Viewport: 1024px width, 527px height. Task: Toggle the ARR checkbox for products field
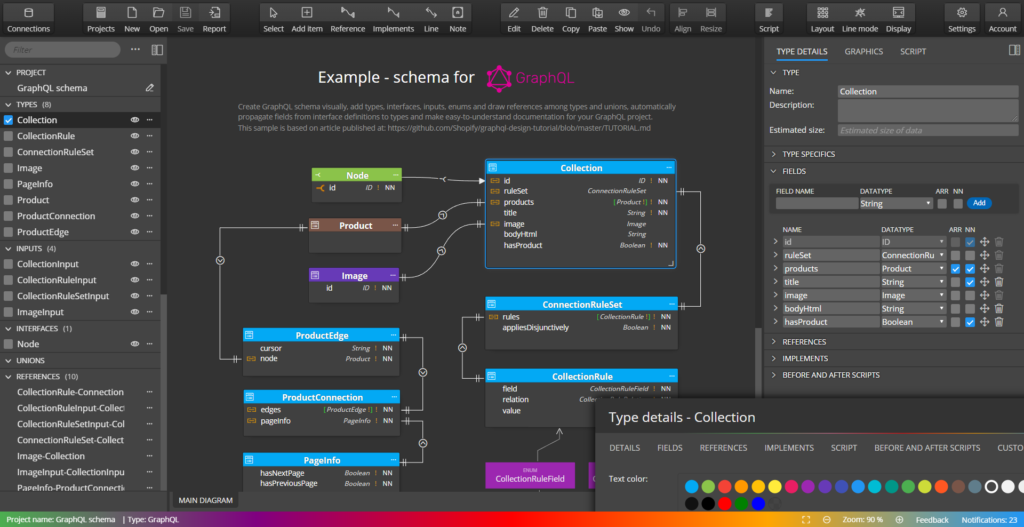point(955,268)
